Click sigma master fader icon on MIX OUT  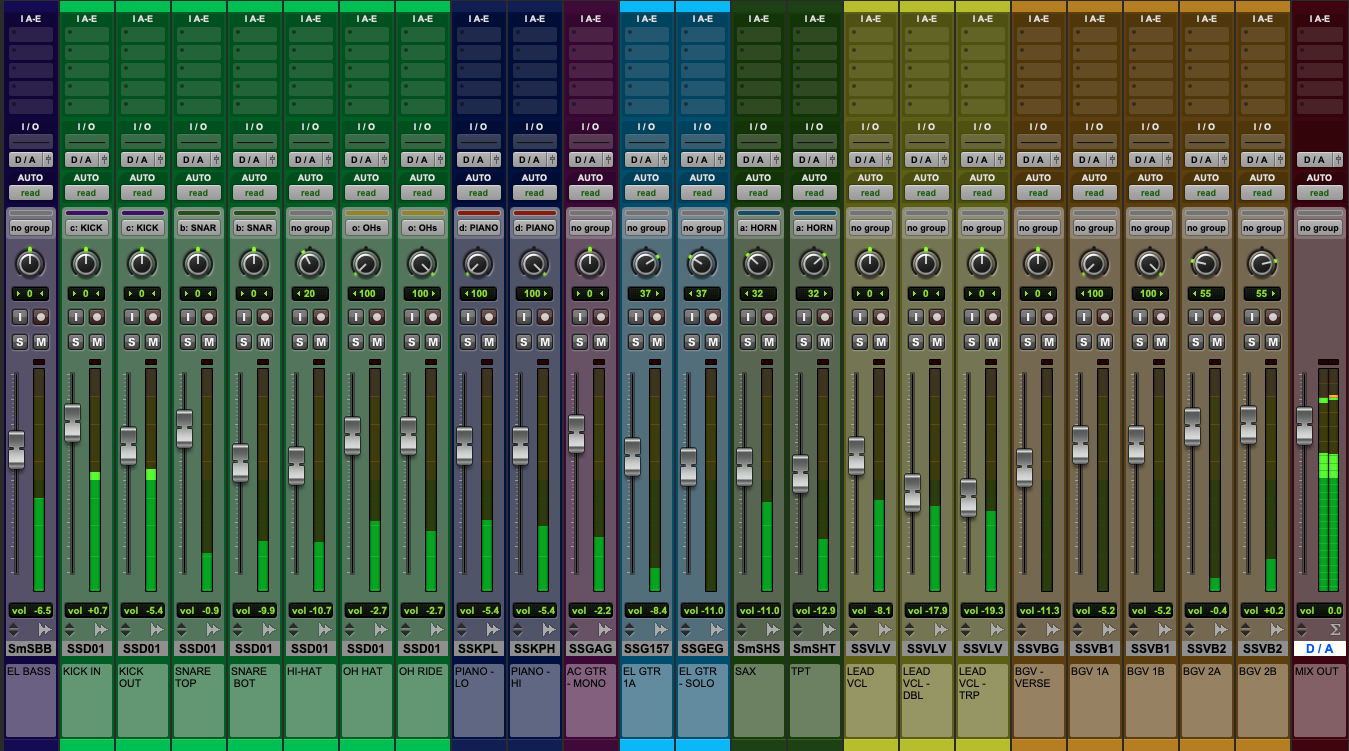tap(1334, 630)
